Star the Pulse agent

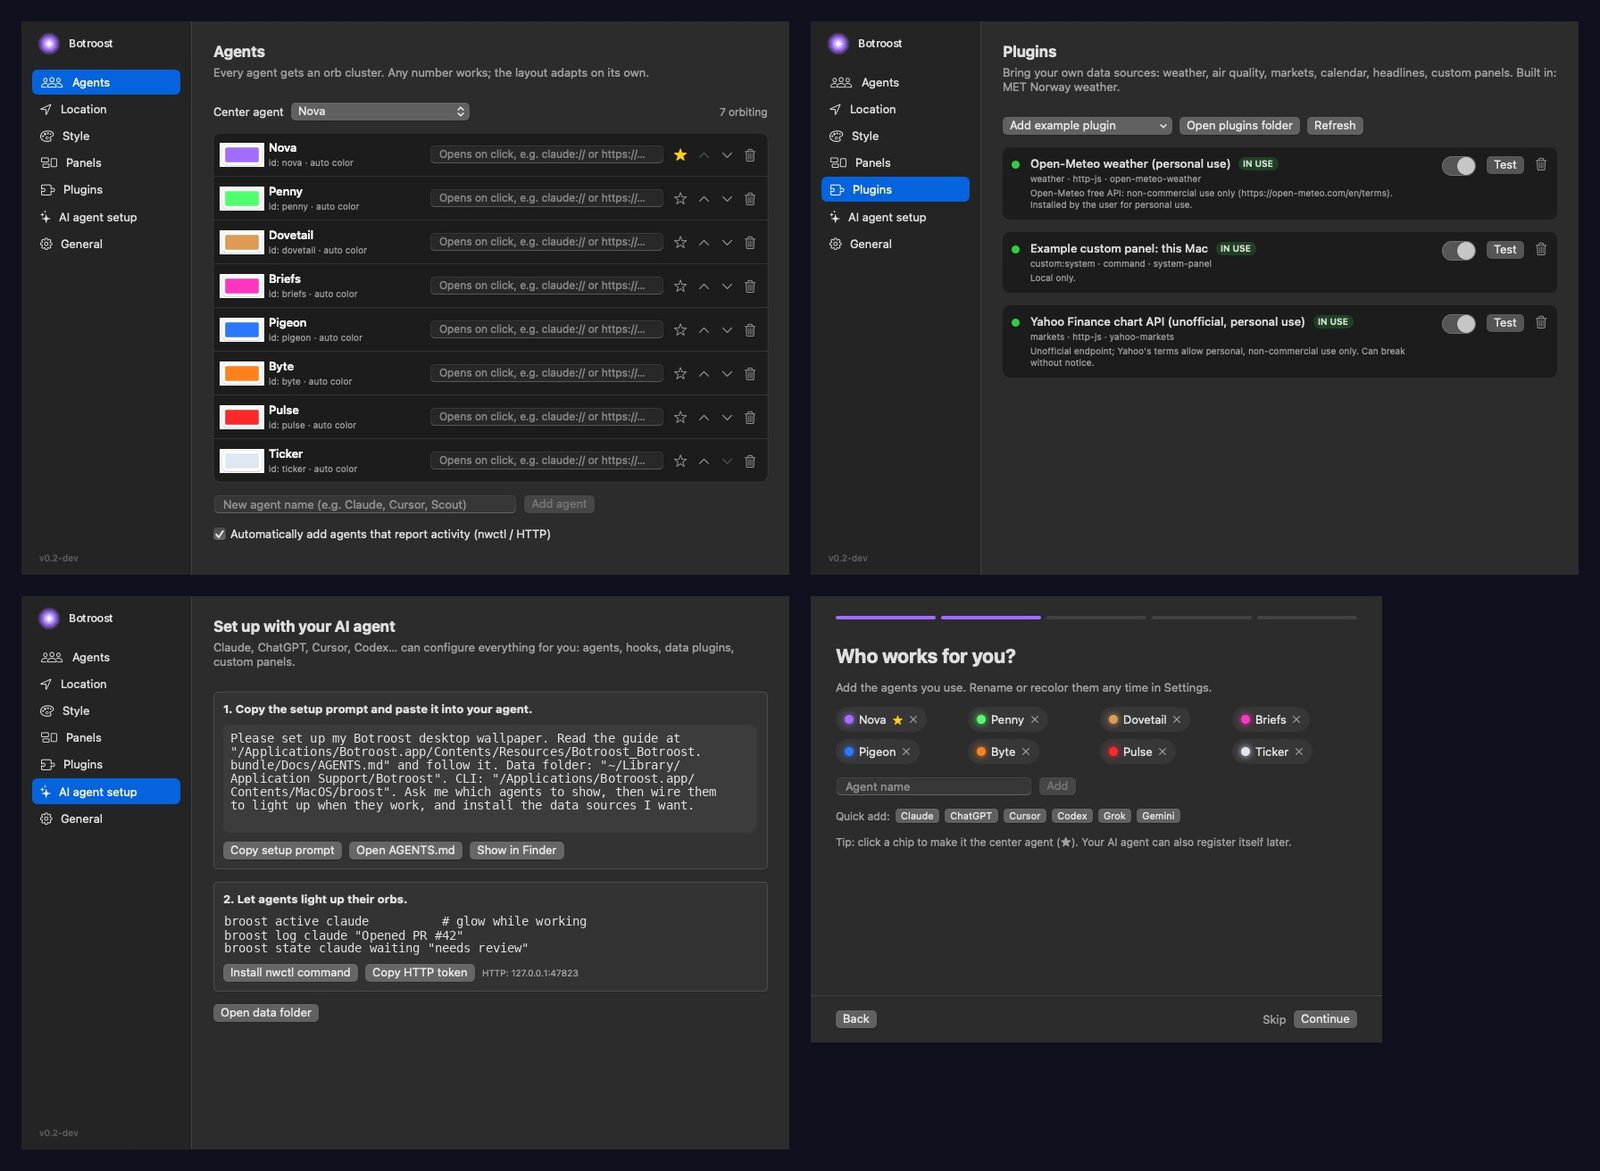(x=680, y=417)
